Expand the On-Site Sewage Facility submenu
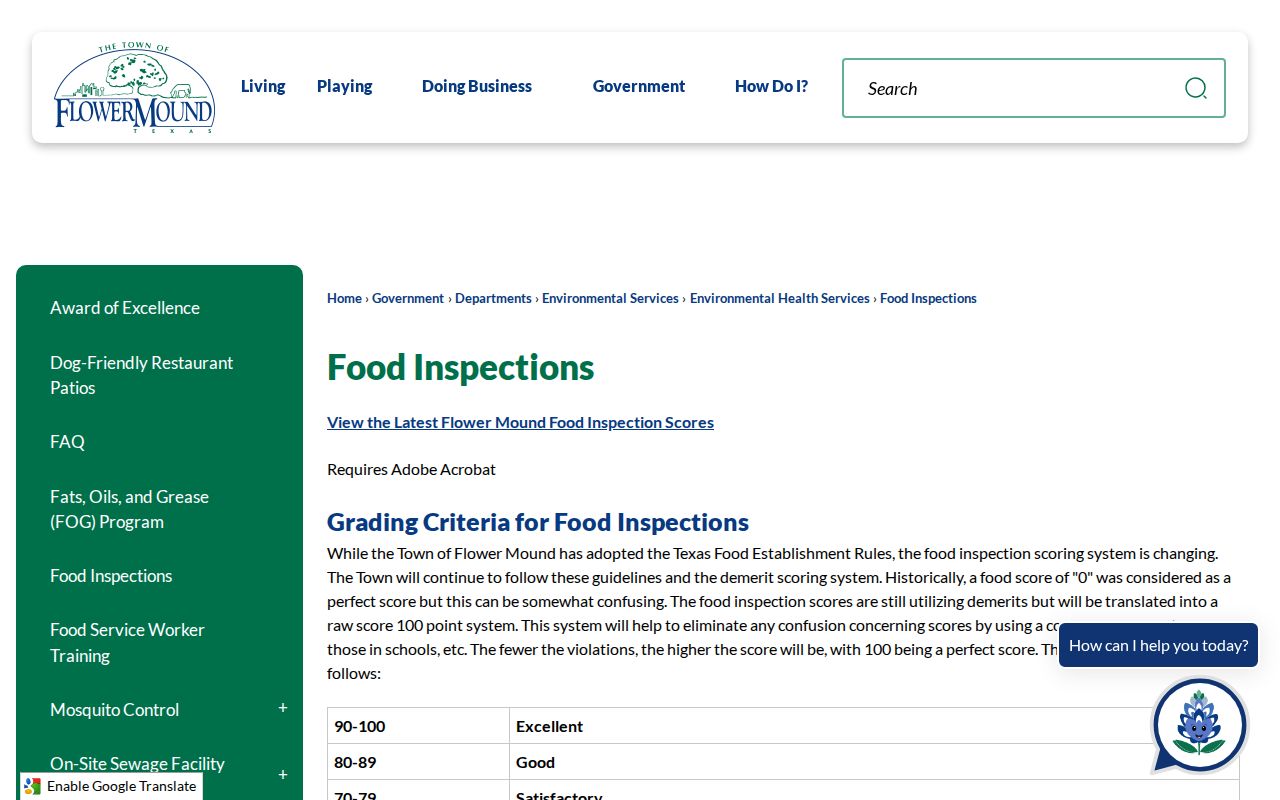The width and height of the screenshot is (1280, 800). point(283,774)
